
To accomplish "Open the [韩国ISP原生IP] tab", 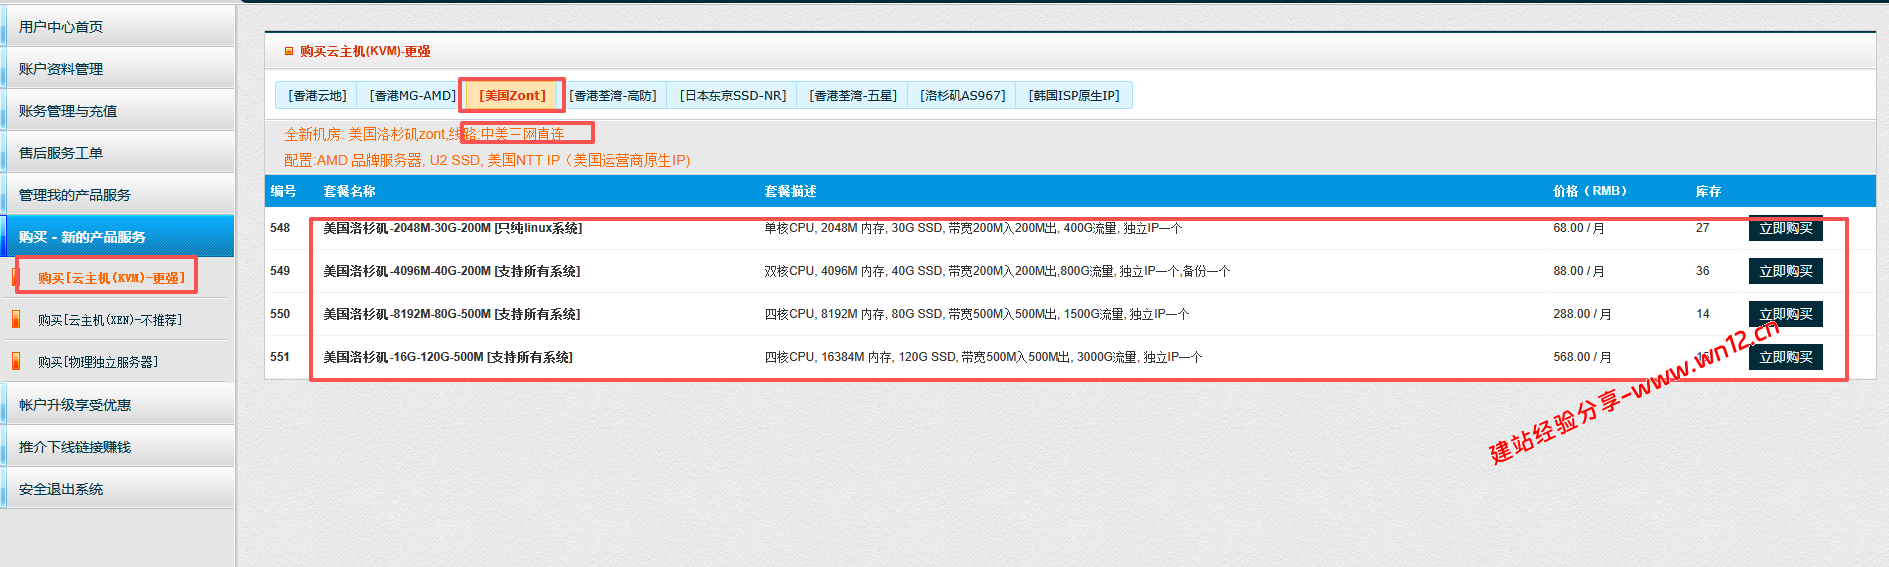I will [1074, 96].
